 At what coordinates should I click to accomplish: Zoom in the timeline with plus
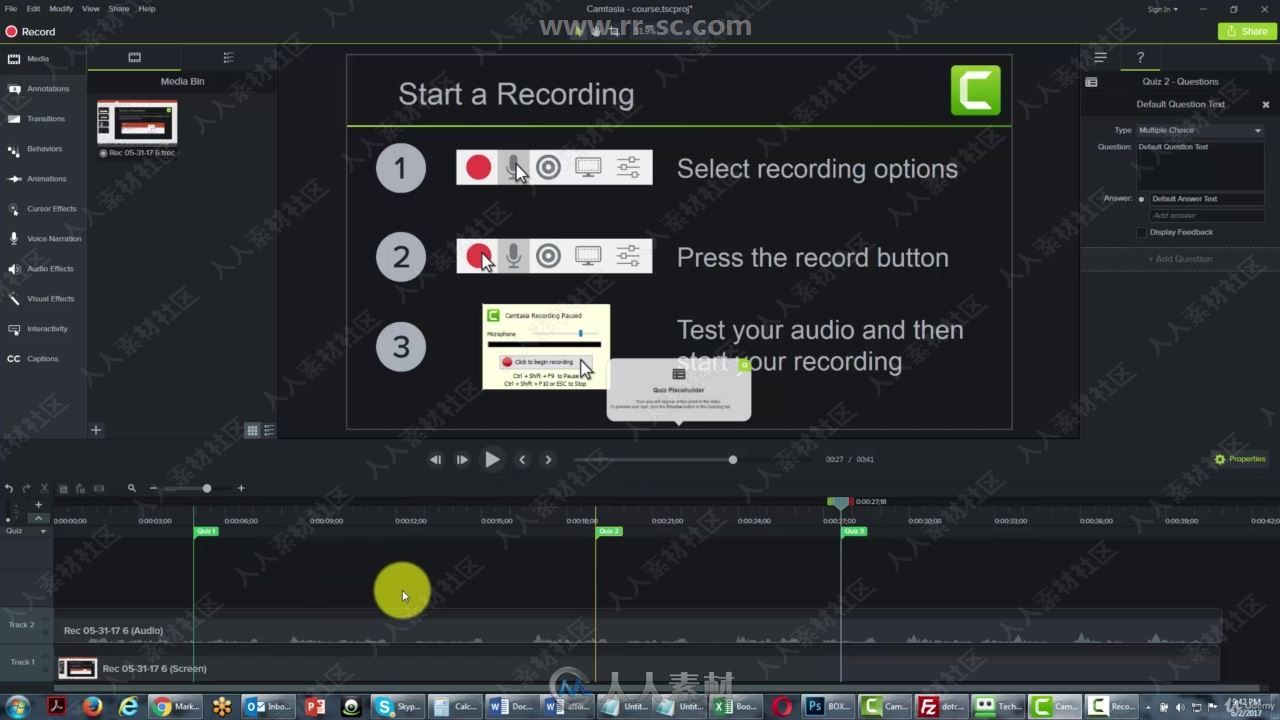(241, 489)
